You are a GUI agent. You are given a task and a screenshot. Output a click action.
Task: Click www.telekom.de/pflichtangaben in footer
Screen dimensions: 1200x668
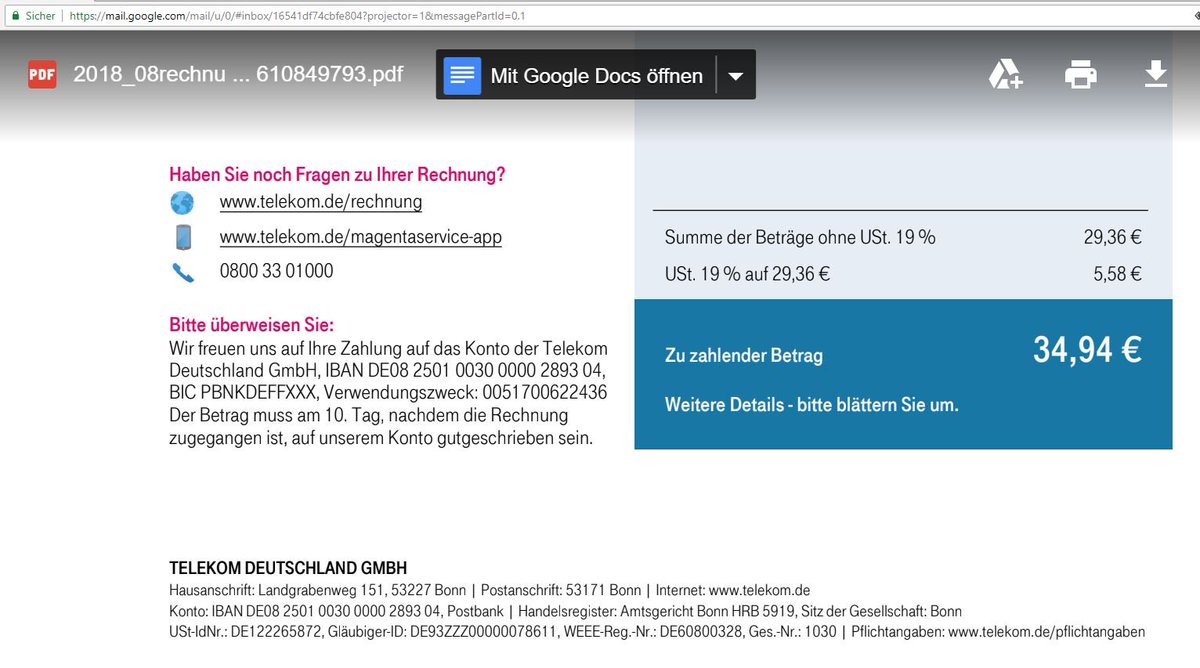pyautogui.click(x=1046, y=632)
